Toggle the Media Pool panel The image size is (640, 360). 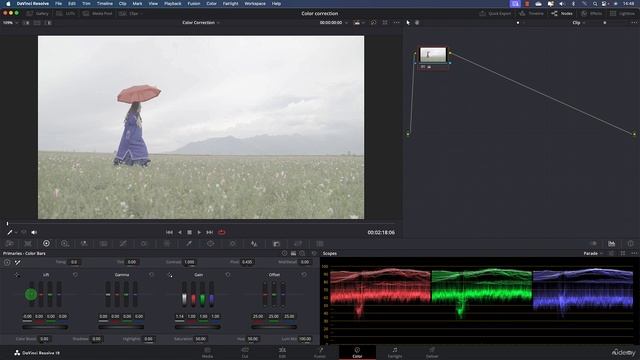click(97, 13)
